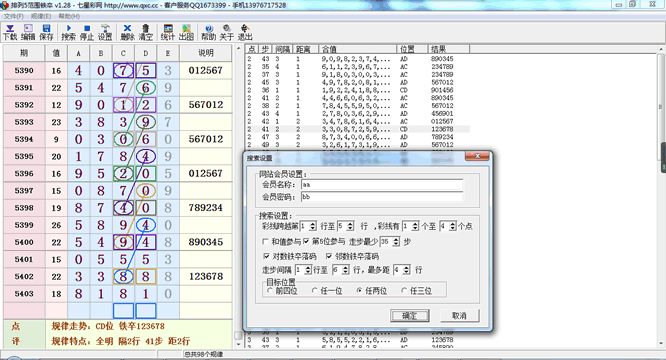Select period 5403 row
The width and height of the screenshot is (666, 360).
pyautogui.click(x=118, y=294)
